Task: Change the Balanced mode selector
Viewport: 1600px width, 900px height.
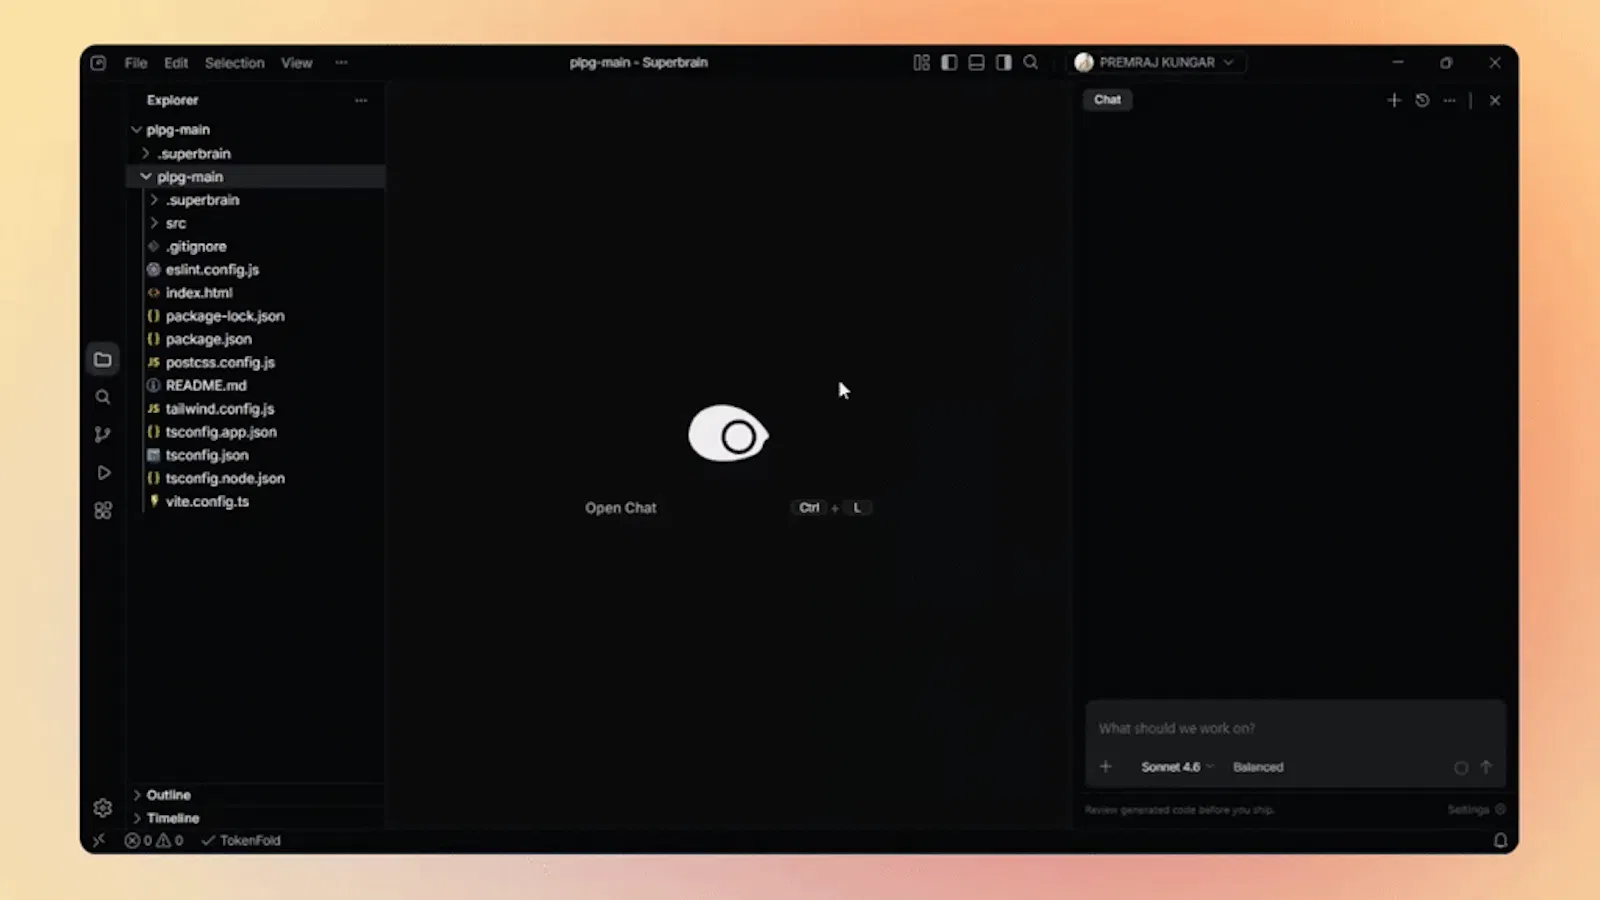Action: pyautogui.click(x=1258, y=767)
